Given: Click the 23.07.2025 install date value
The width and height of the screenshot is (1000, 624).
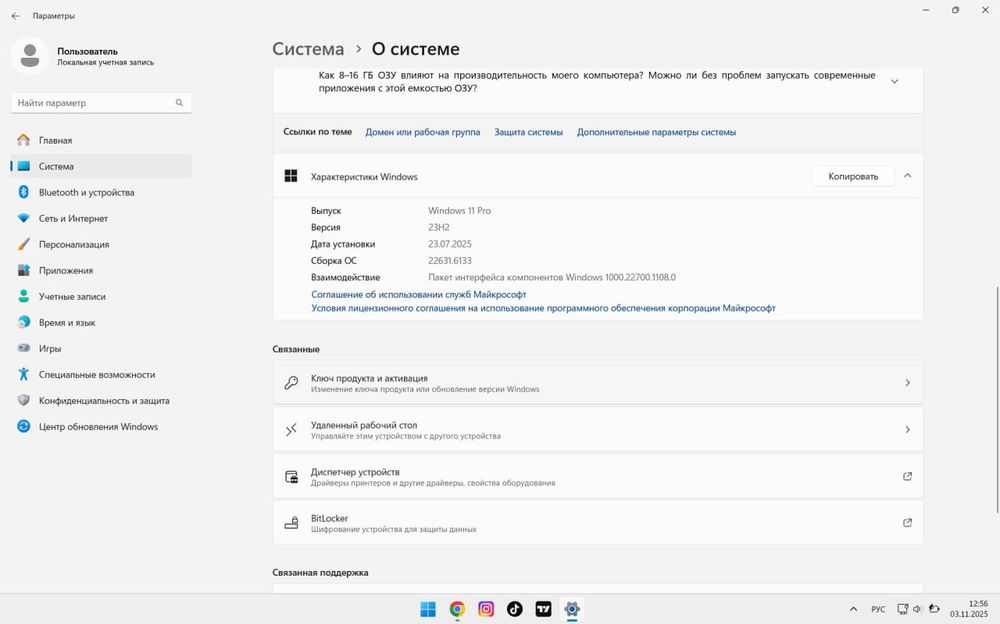Looking at the screenshot, I should [x=450, y=244].
